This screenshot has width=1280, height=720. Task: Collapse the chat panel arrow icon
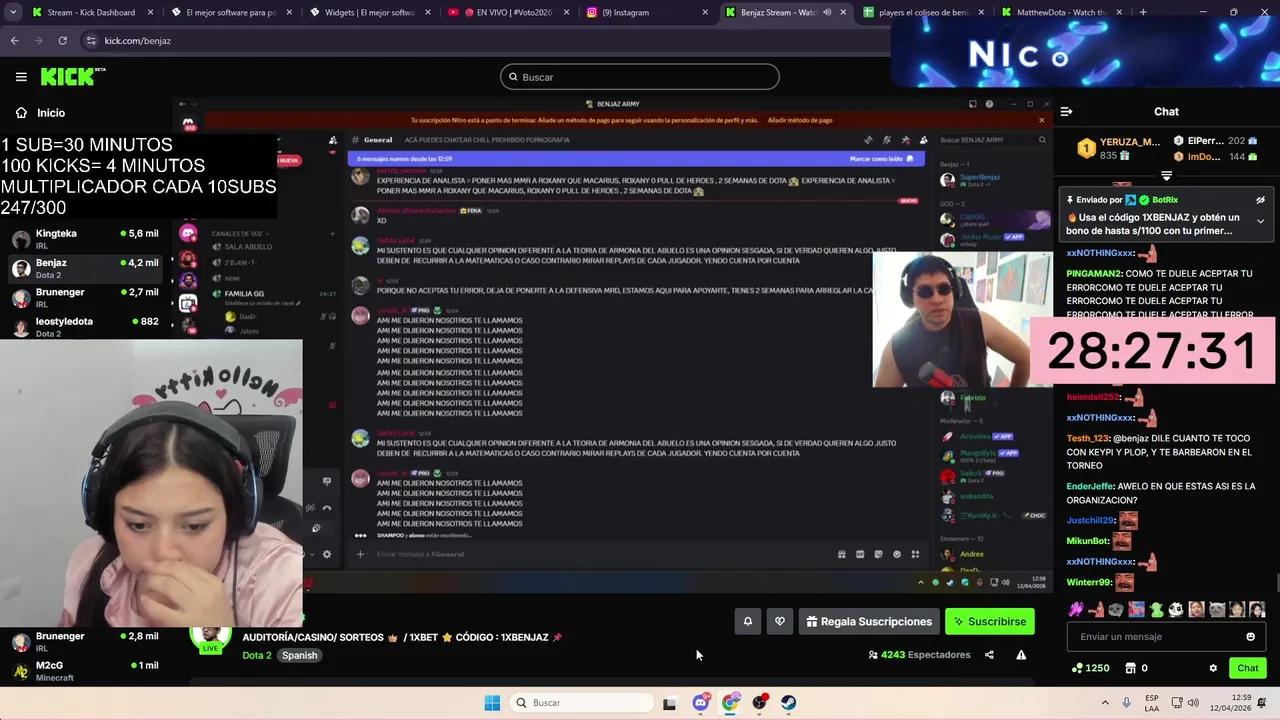click(1066, 112)
